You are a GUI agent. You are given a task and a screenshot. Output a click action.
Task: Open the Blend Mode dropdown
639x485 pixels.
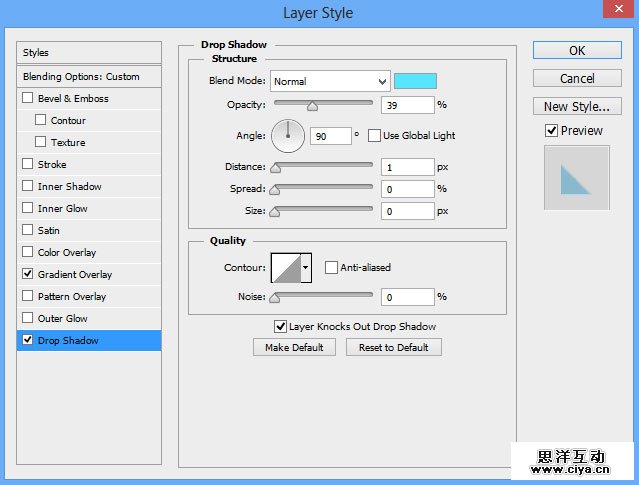328,81
